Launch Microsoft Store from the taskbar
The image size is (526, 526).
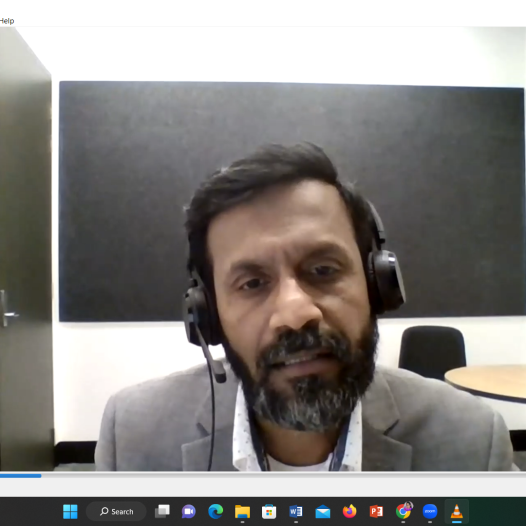(269, 512)
